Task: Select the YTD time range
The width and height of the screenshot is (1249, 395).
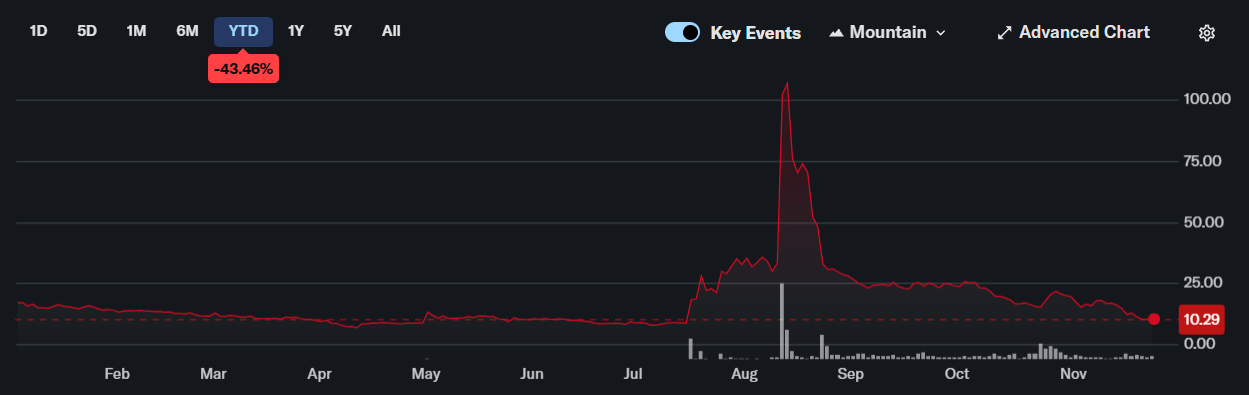Action: pos(243,31)
